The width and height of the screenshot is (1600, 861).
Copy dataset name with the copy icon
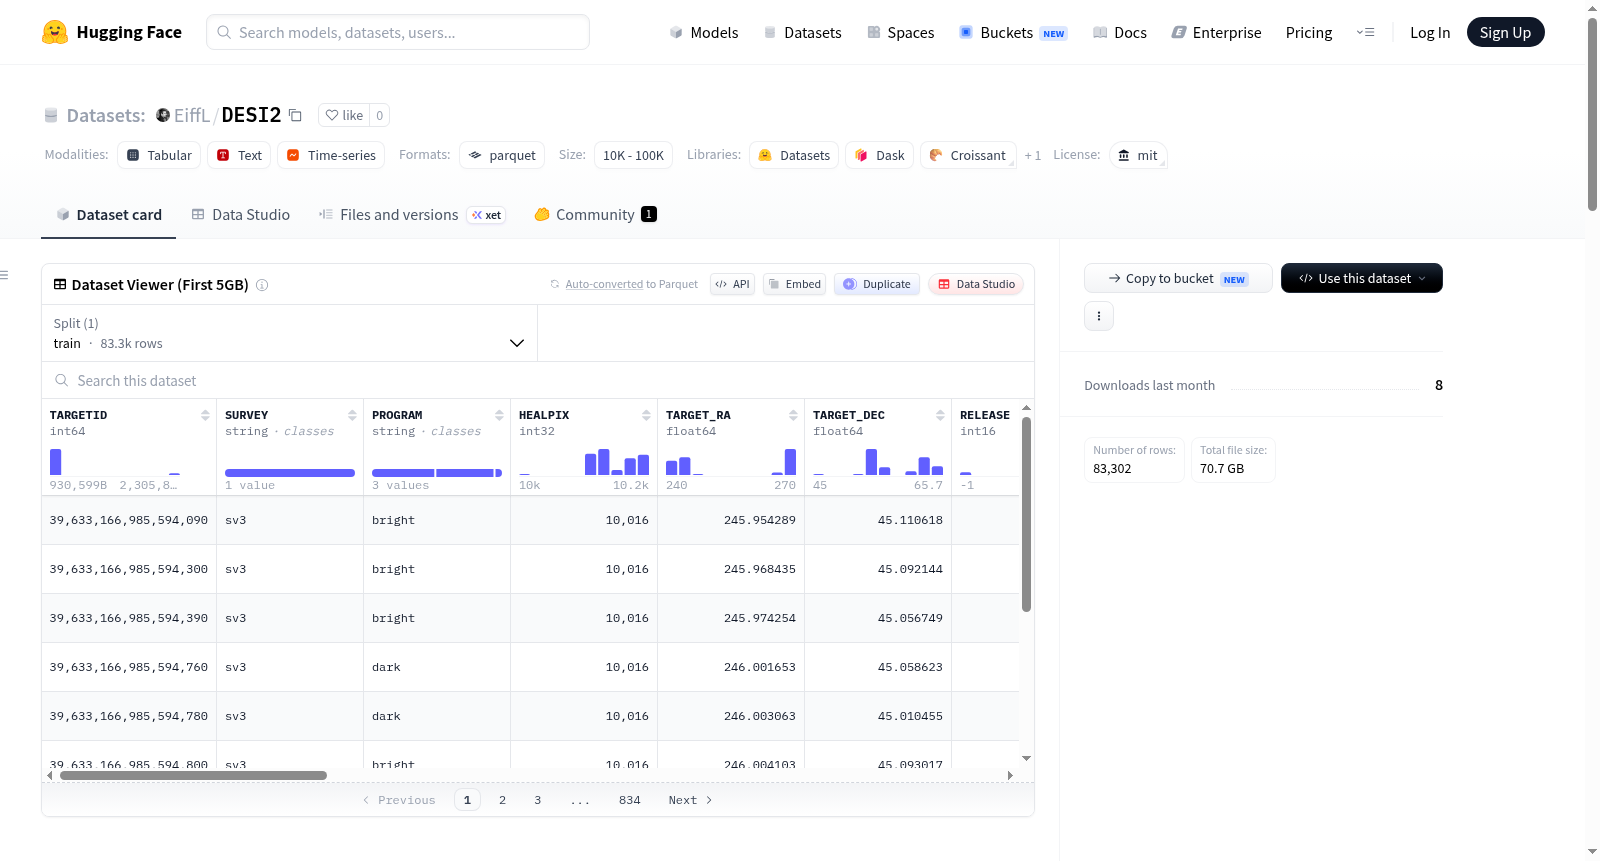tap(295, 115)
